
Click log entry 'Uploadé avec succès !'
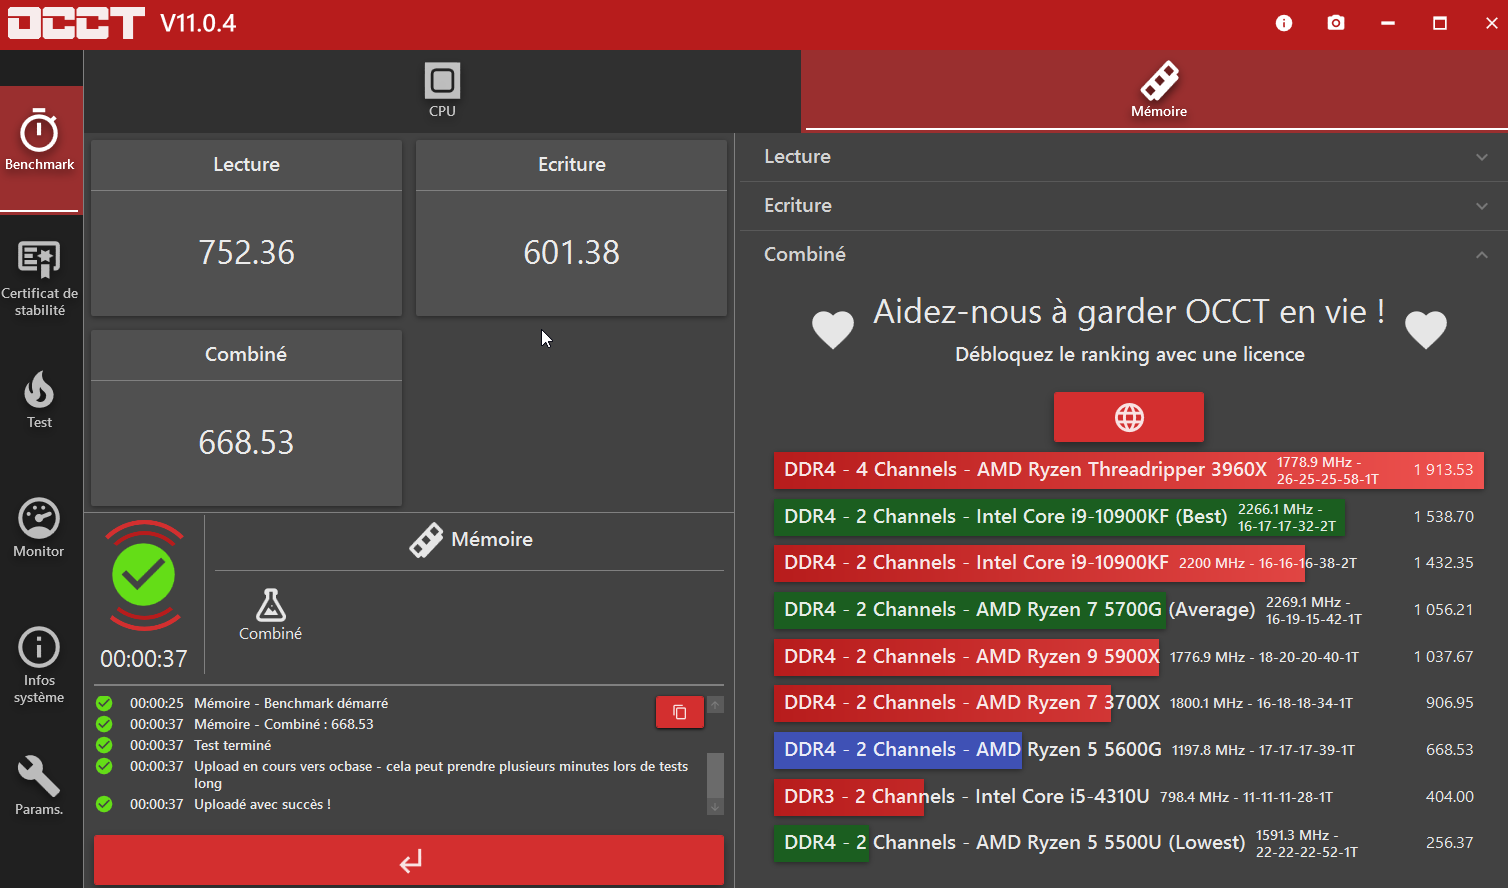pyautogui.click(x=262, y=805)
